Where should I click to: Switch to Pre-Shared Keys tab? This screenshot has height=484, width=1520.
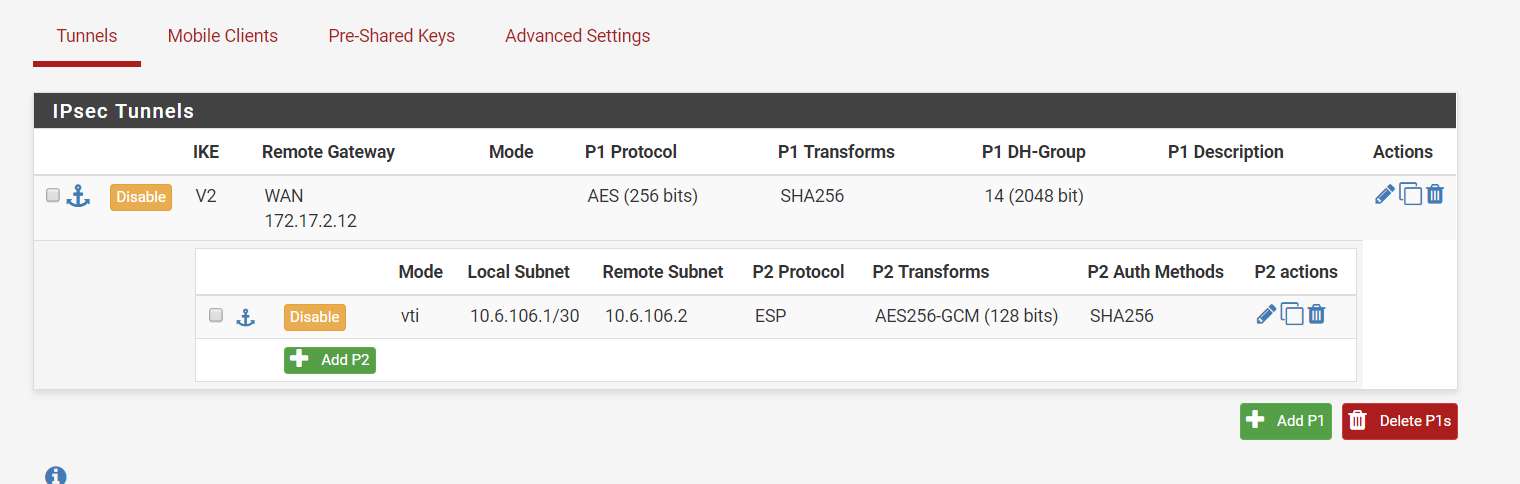point(391,36)
